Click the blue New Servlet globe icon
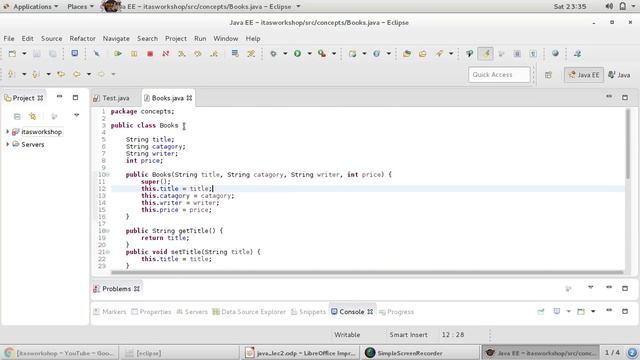The width and height of the screenshot is (640, 360). [376, 53]
